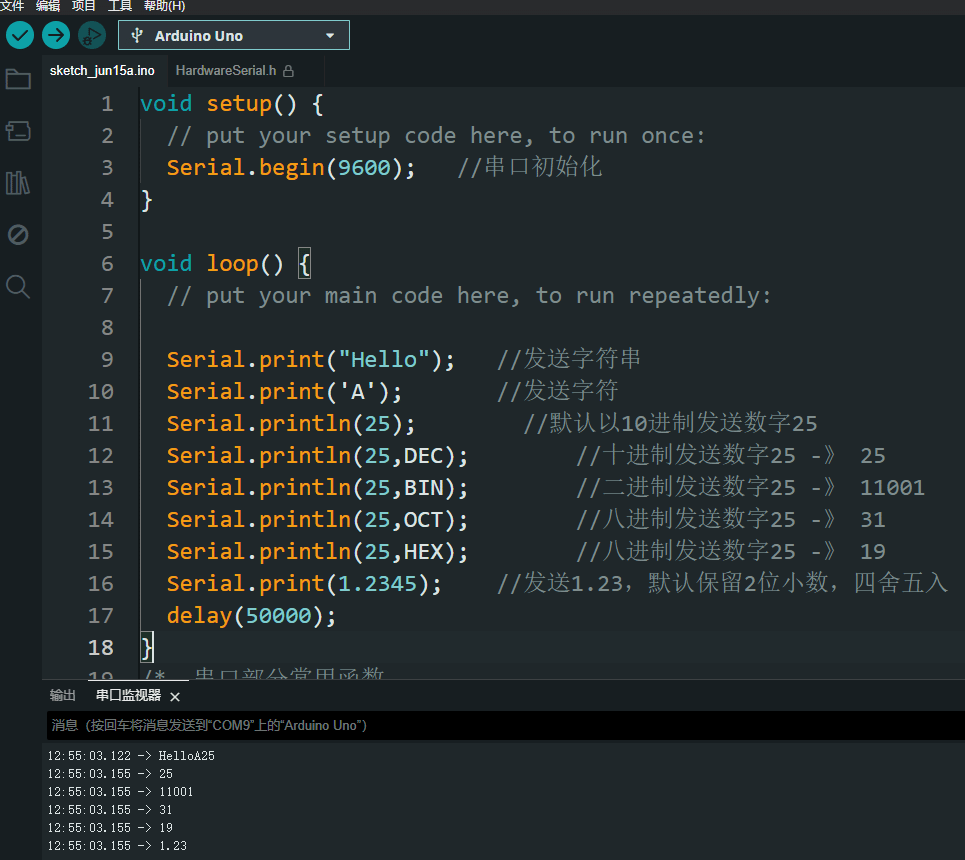Viewport: 965px width, 860px height.
Task: Open the 文件 menu
Action: 12,6
